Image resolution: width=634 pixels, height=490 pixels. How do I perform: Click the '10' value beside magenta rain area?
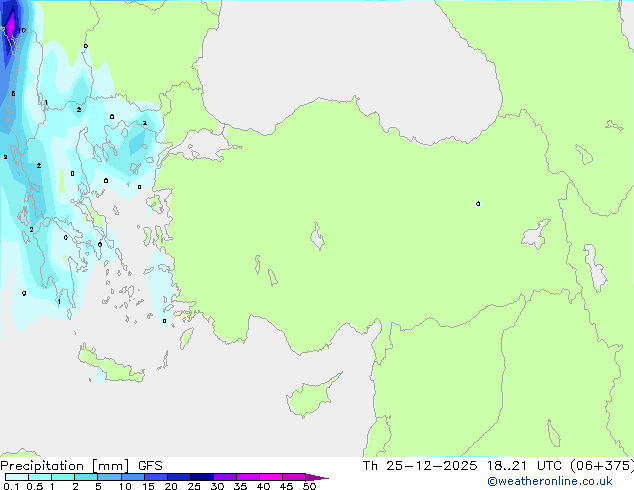[22, 30]
